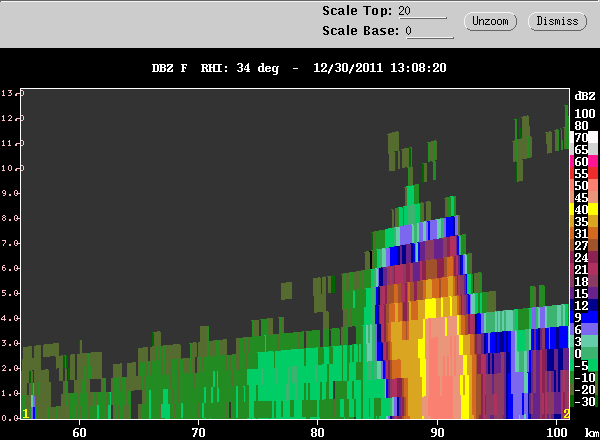Click the -30 legend value
The image size is (600, 440).
tap(584, 401)
